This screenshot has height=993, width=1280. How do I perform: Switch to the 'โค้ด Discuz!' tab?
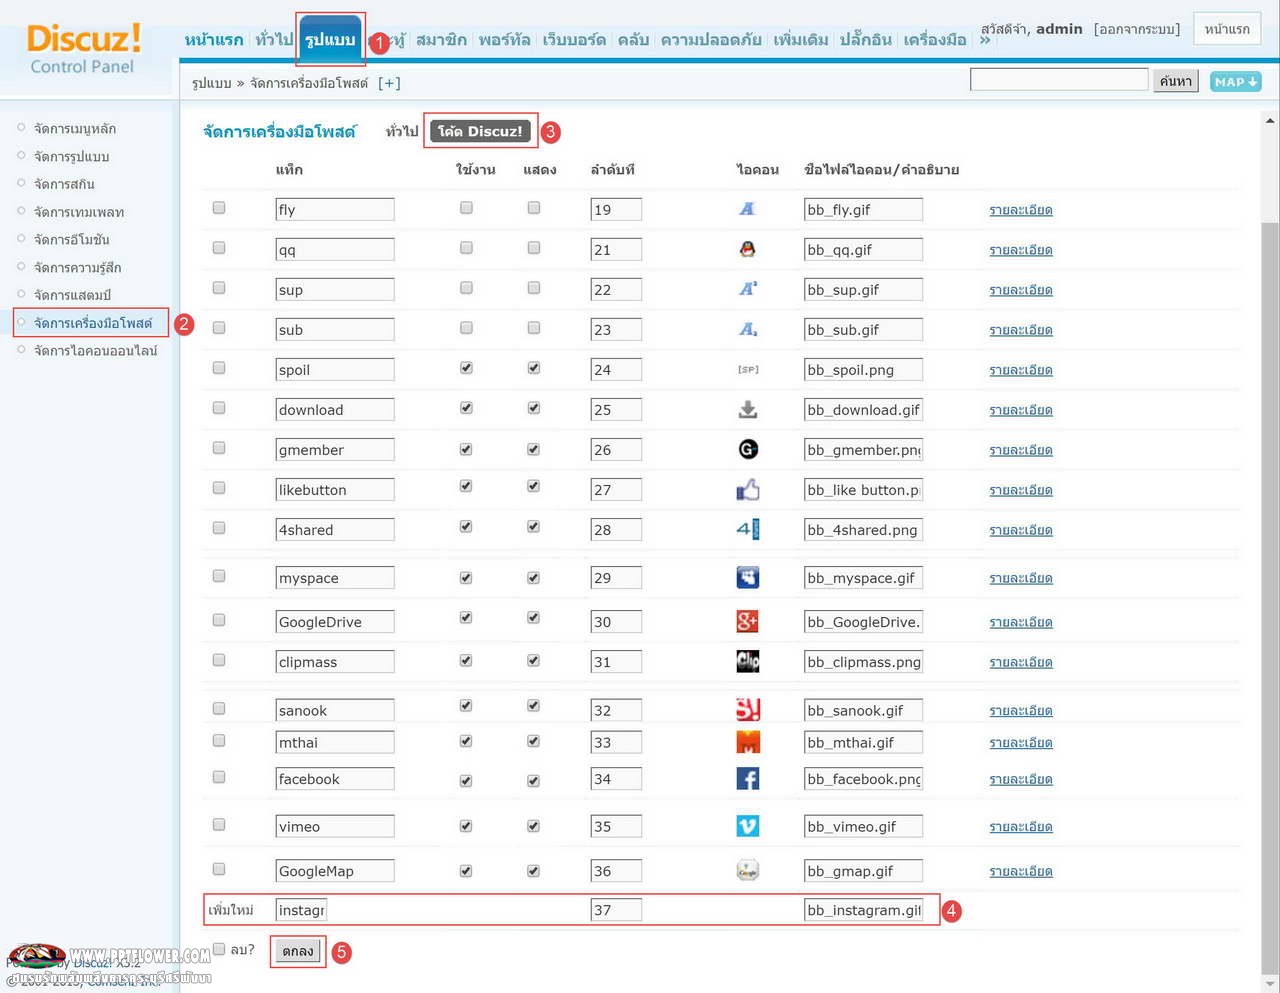pos(480,131)
